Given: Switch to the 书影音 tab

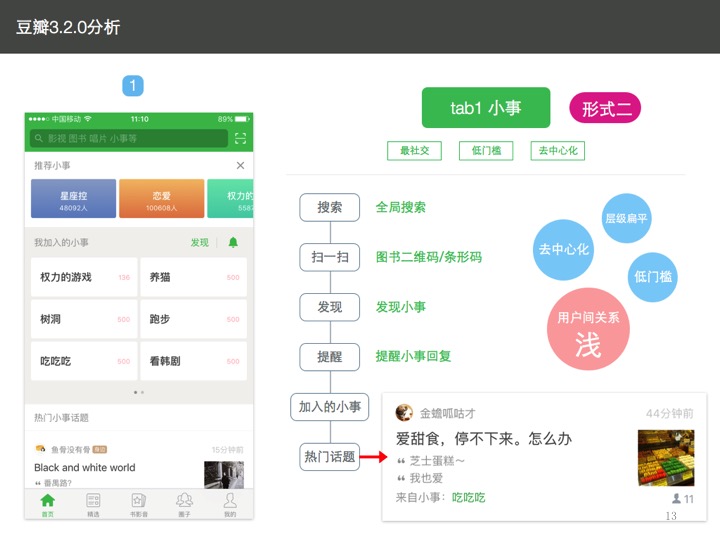Looking at the screenshot, I should (x=139, y=505).
